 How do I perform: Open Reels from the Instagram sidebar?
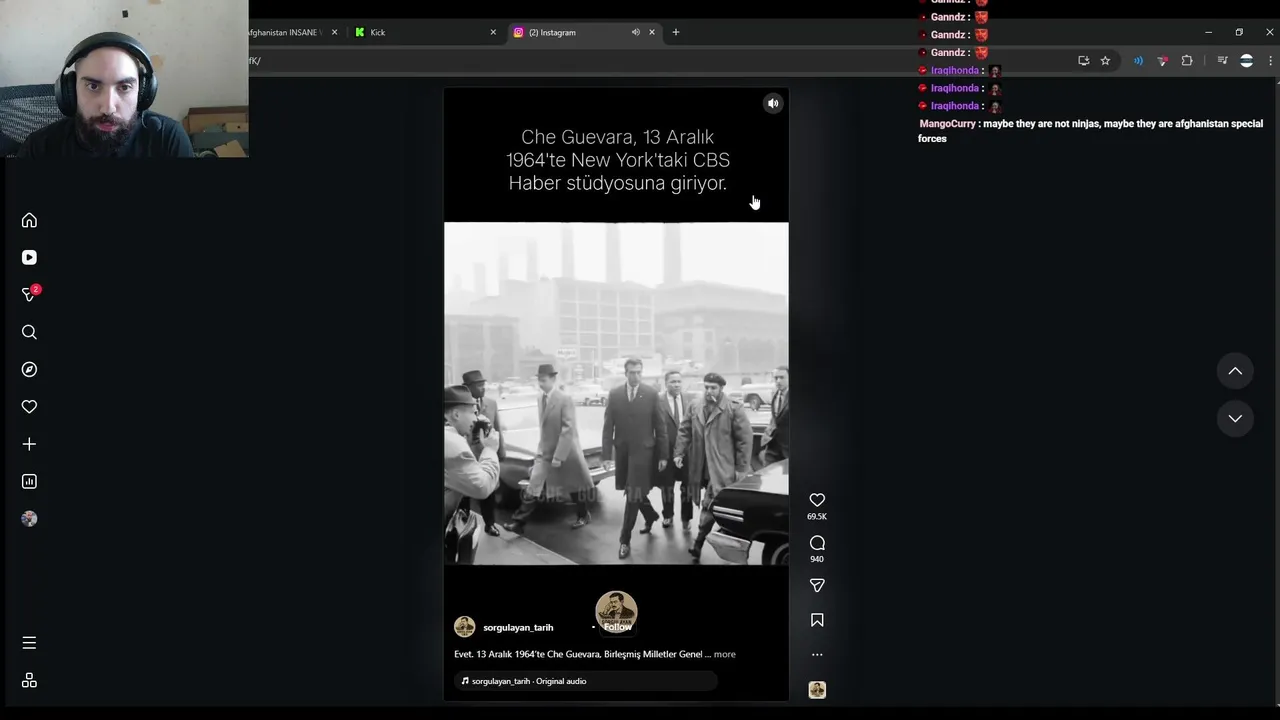[29, 257]
